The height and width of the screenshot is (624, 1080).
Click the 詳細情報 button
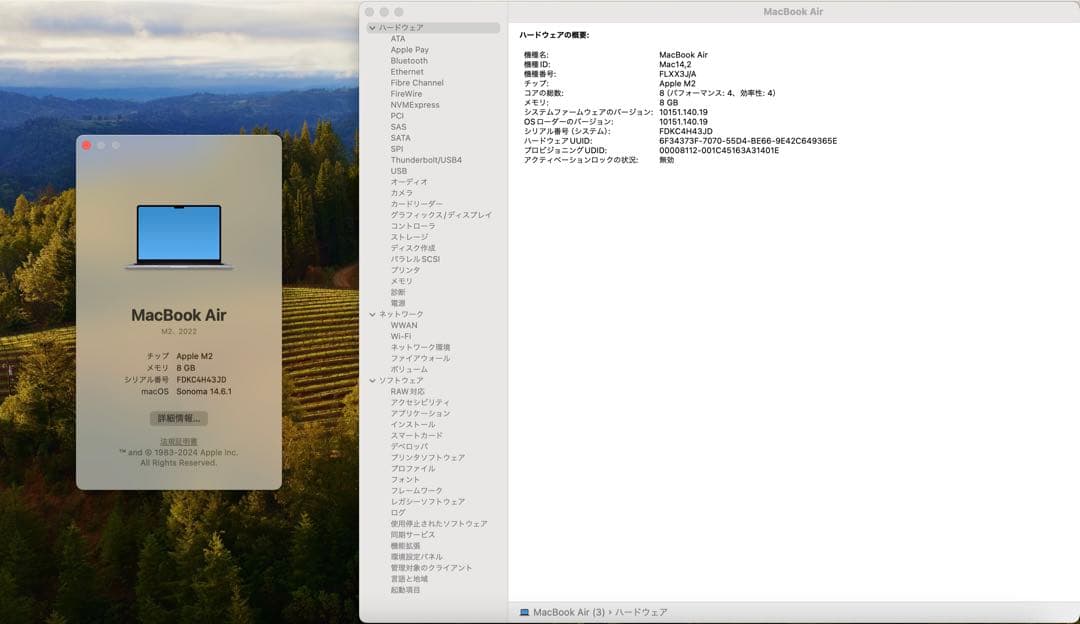pyautogui.click(x=178, y=418)
